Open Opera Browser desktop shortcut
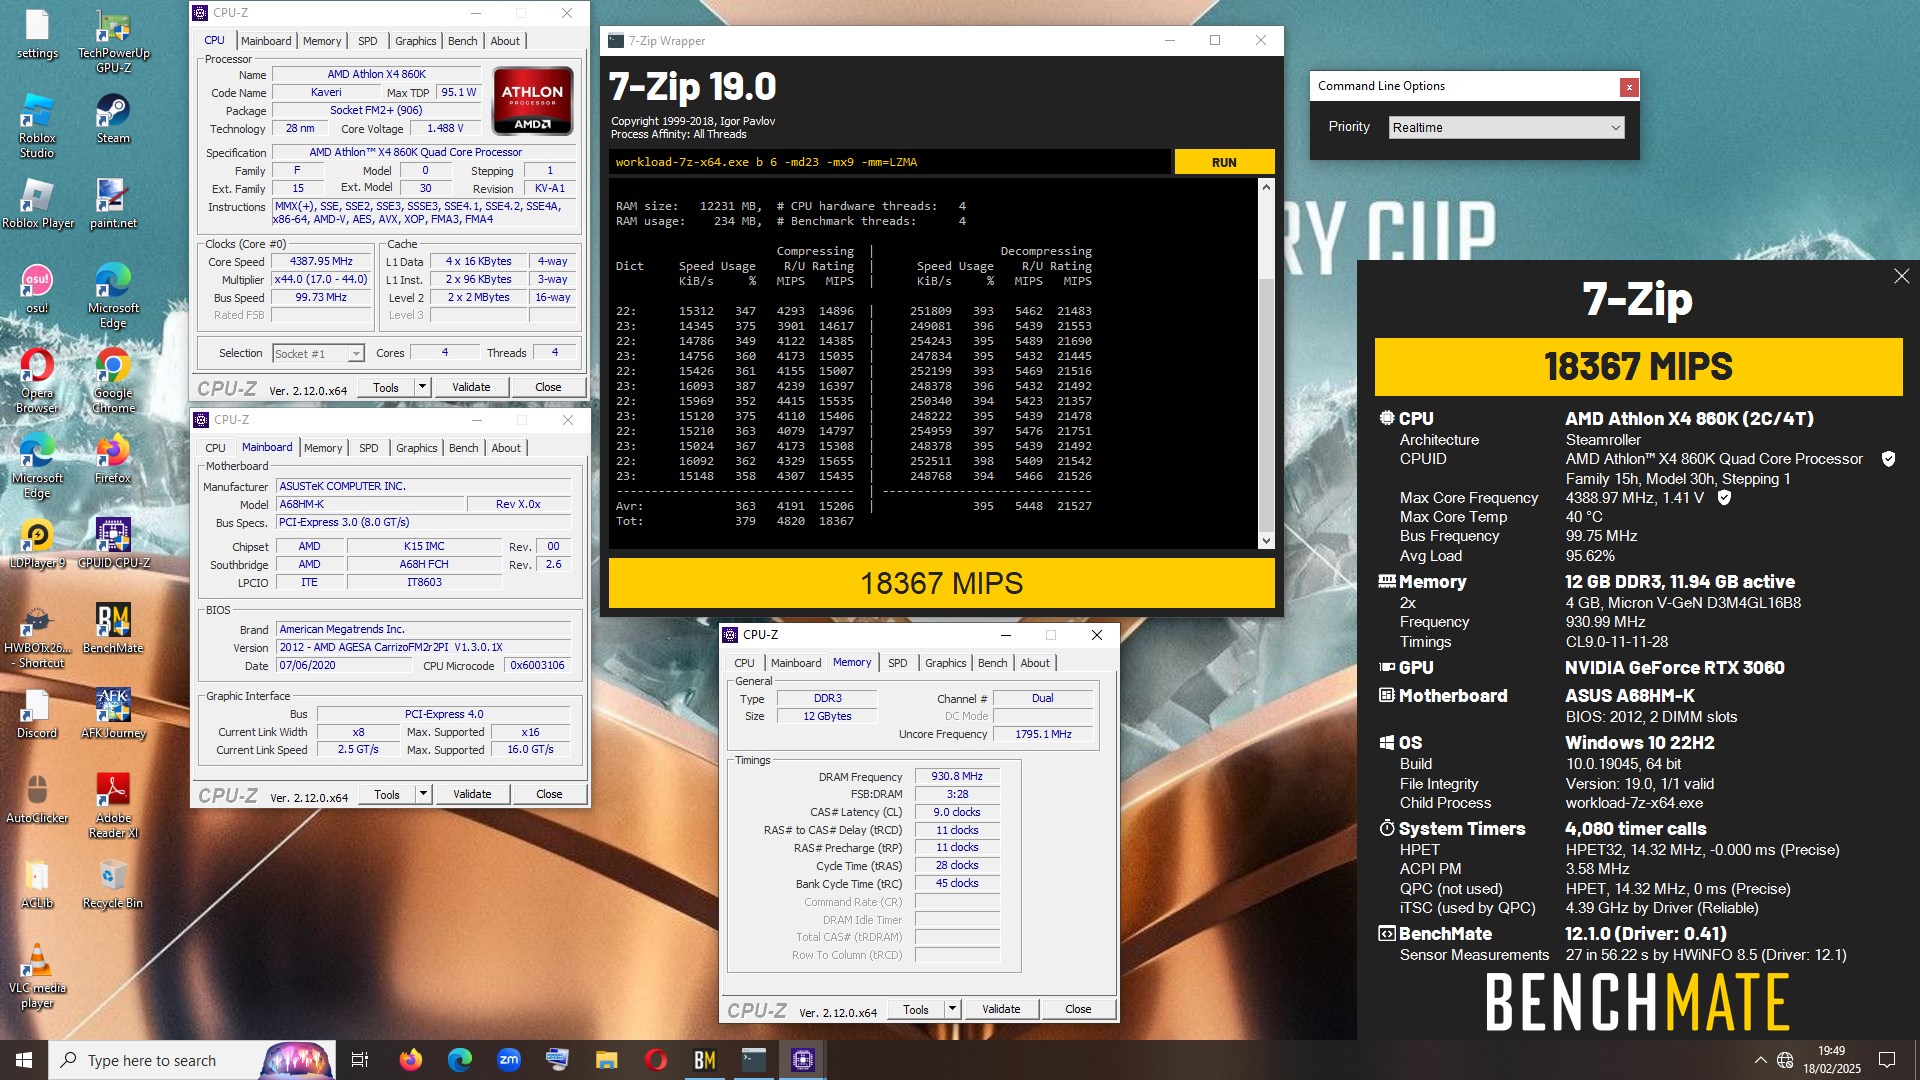 [37, 381]
